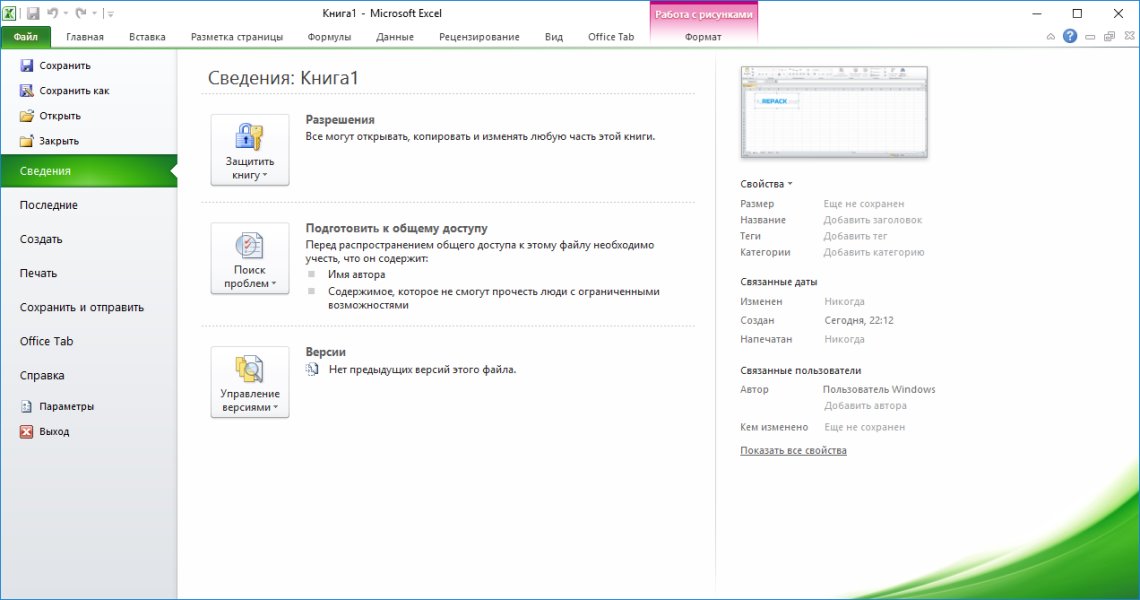Click the Close workbook icon in left menu
This screenshot has height=600, width=1140.
pos(27,141)
